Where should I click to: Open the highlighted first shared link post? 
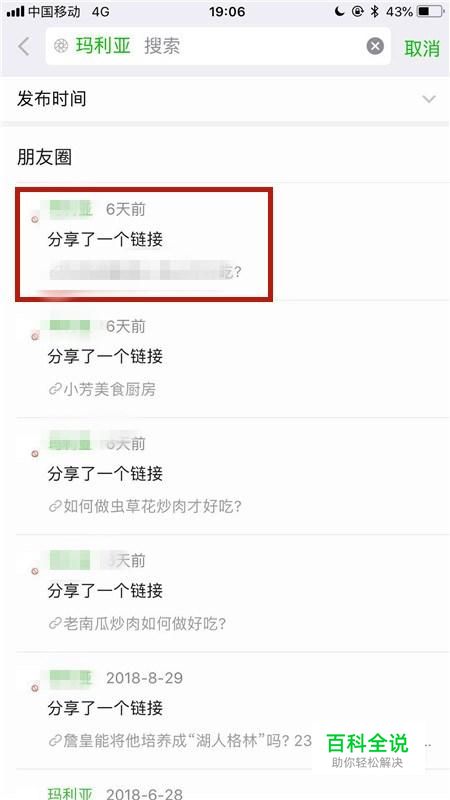pos(144,244)
